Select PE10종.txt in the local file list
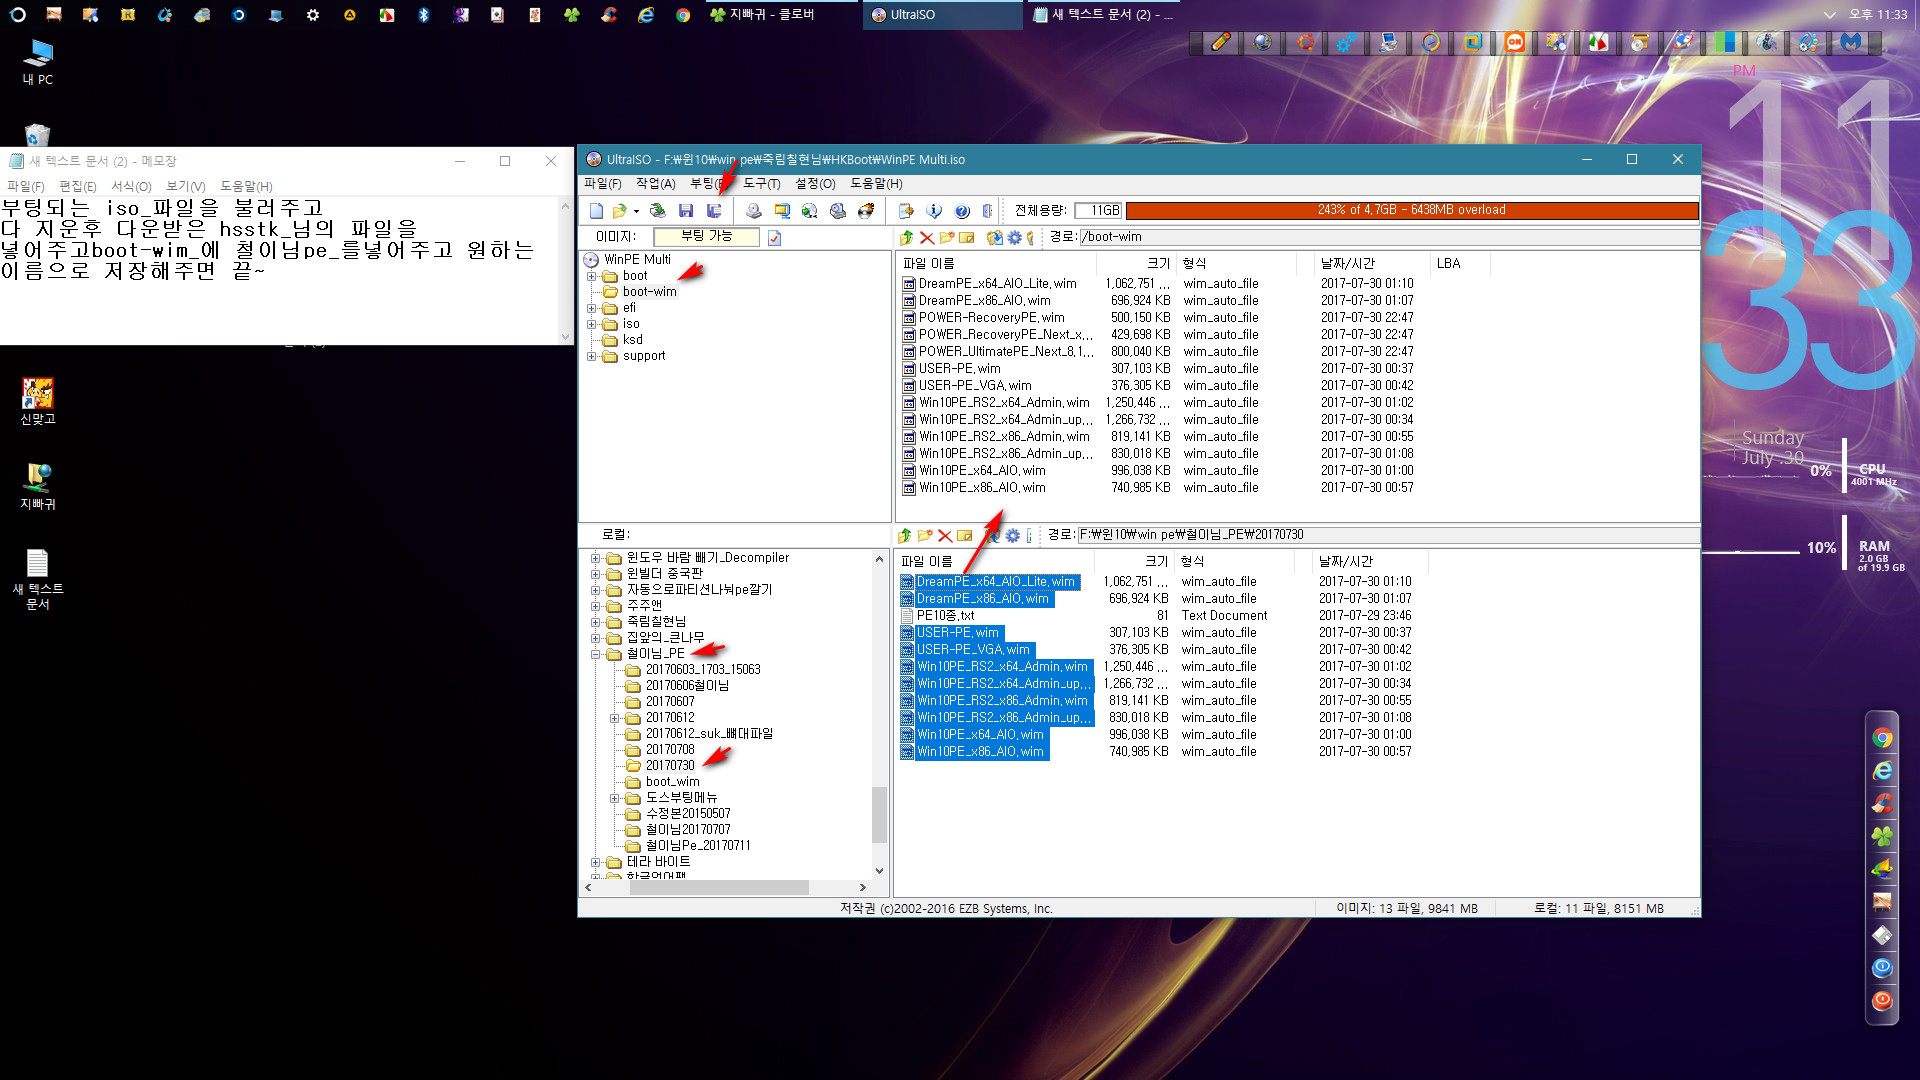The image size is (1920, 1080). click(945, 616)
